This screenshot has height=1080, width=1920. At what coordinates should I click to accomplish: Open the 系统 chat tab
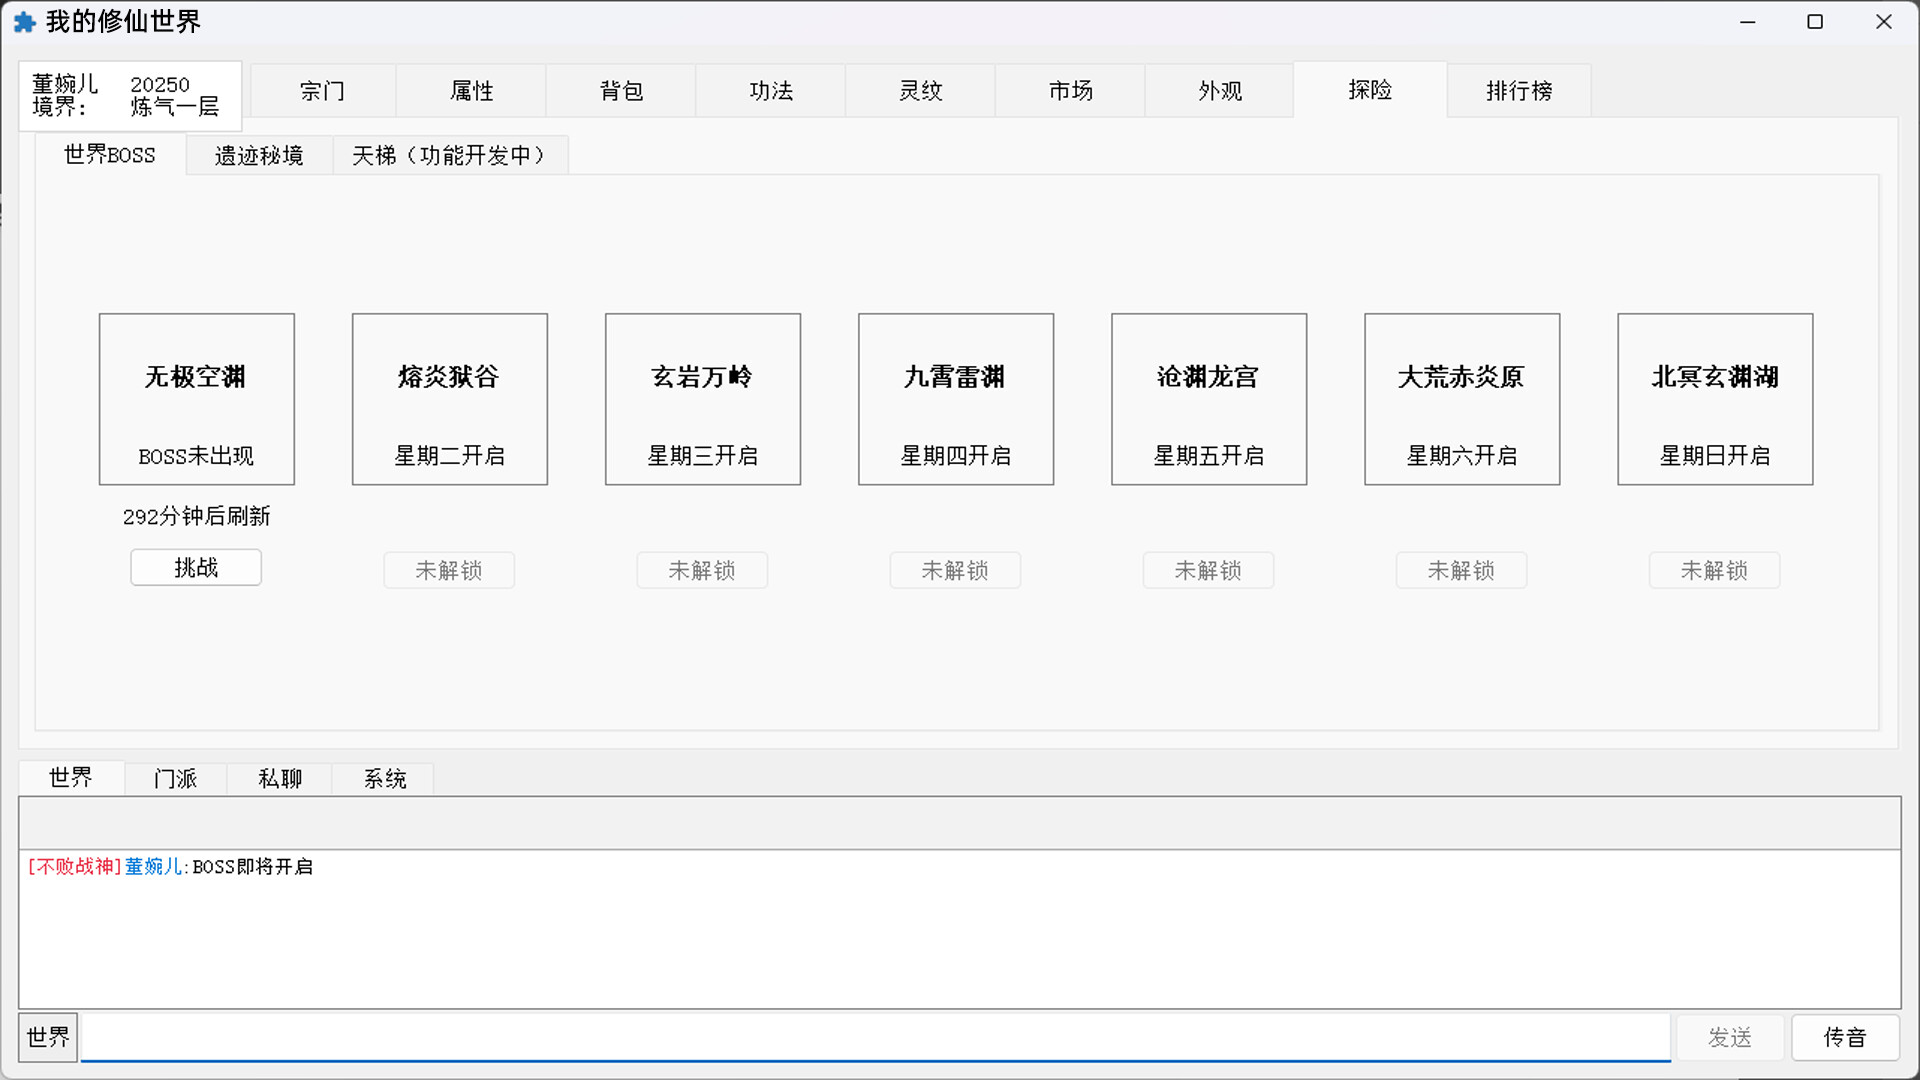pos(383,778)
